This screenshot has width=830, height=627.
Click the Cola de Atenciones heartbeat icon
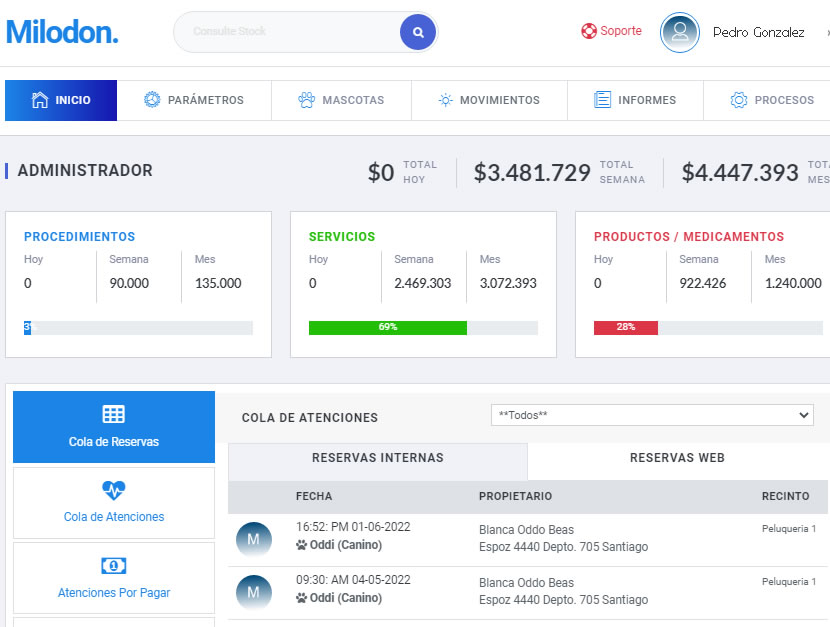pyautogui.click(x=114, y=490)
